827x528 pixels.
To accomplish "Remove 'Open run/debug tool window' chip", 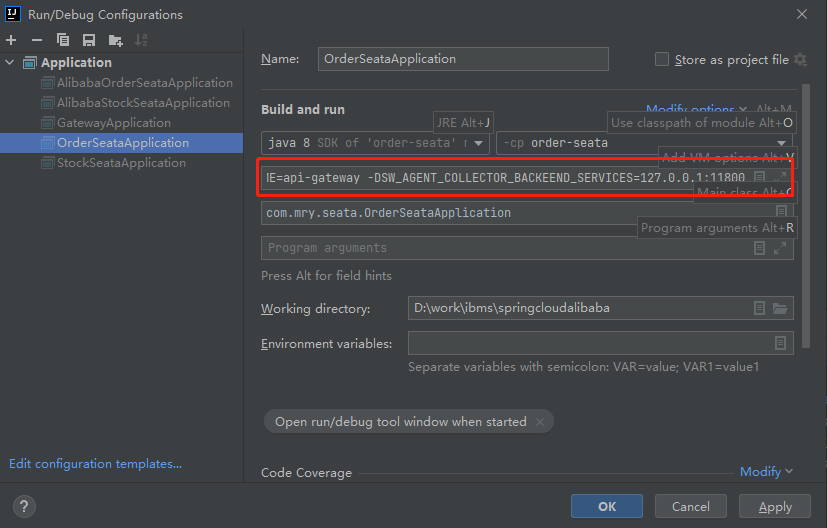I will point(540,422).
